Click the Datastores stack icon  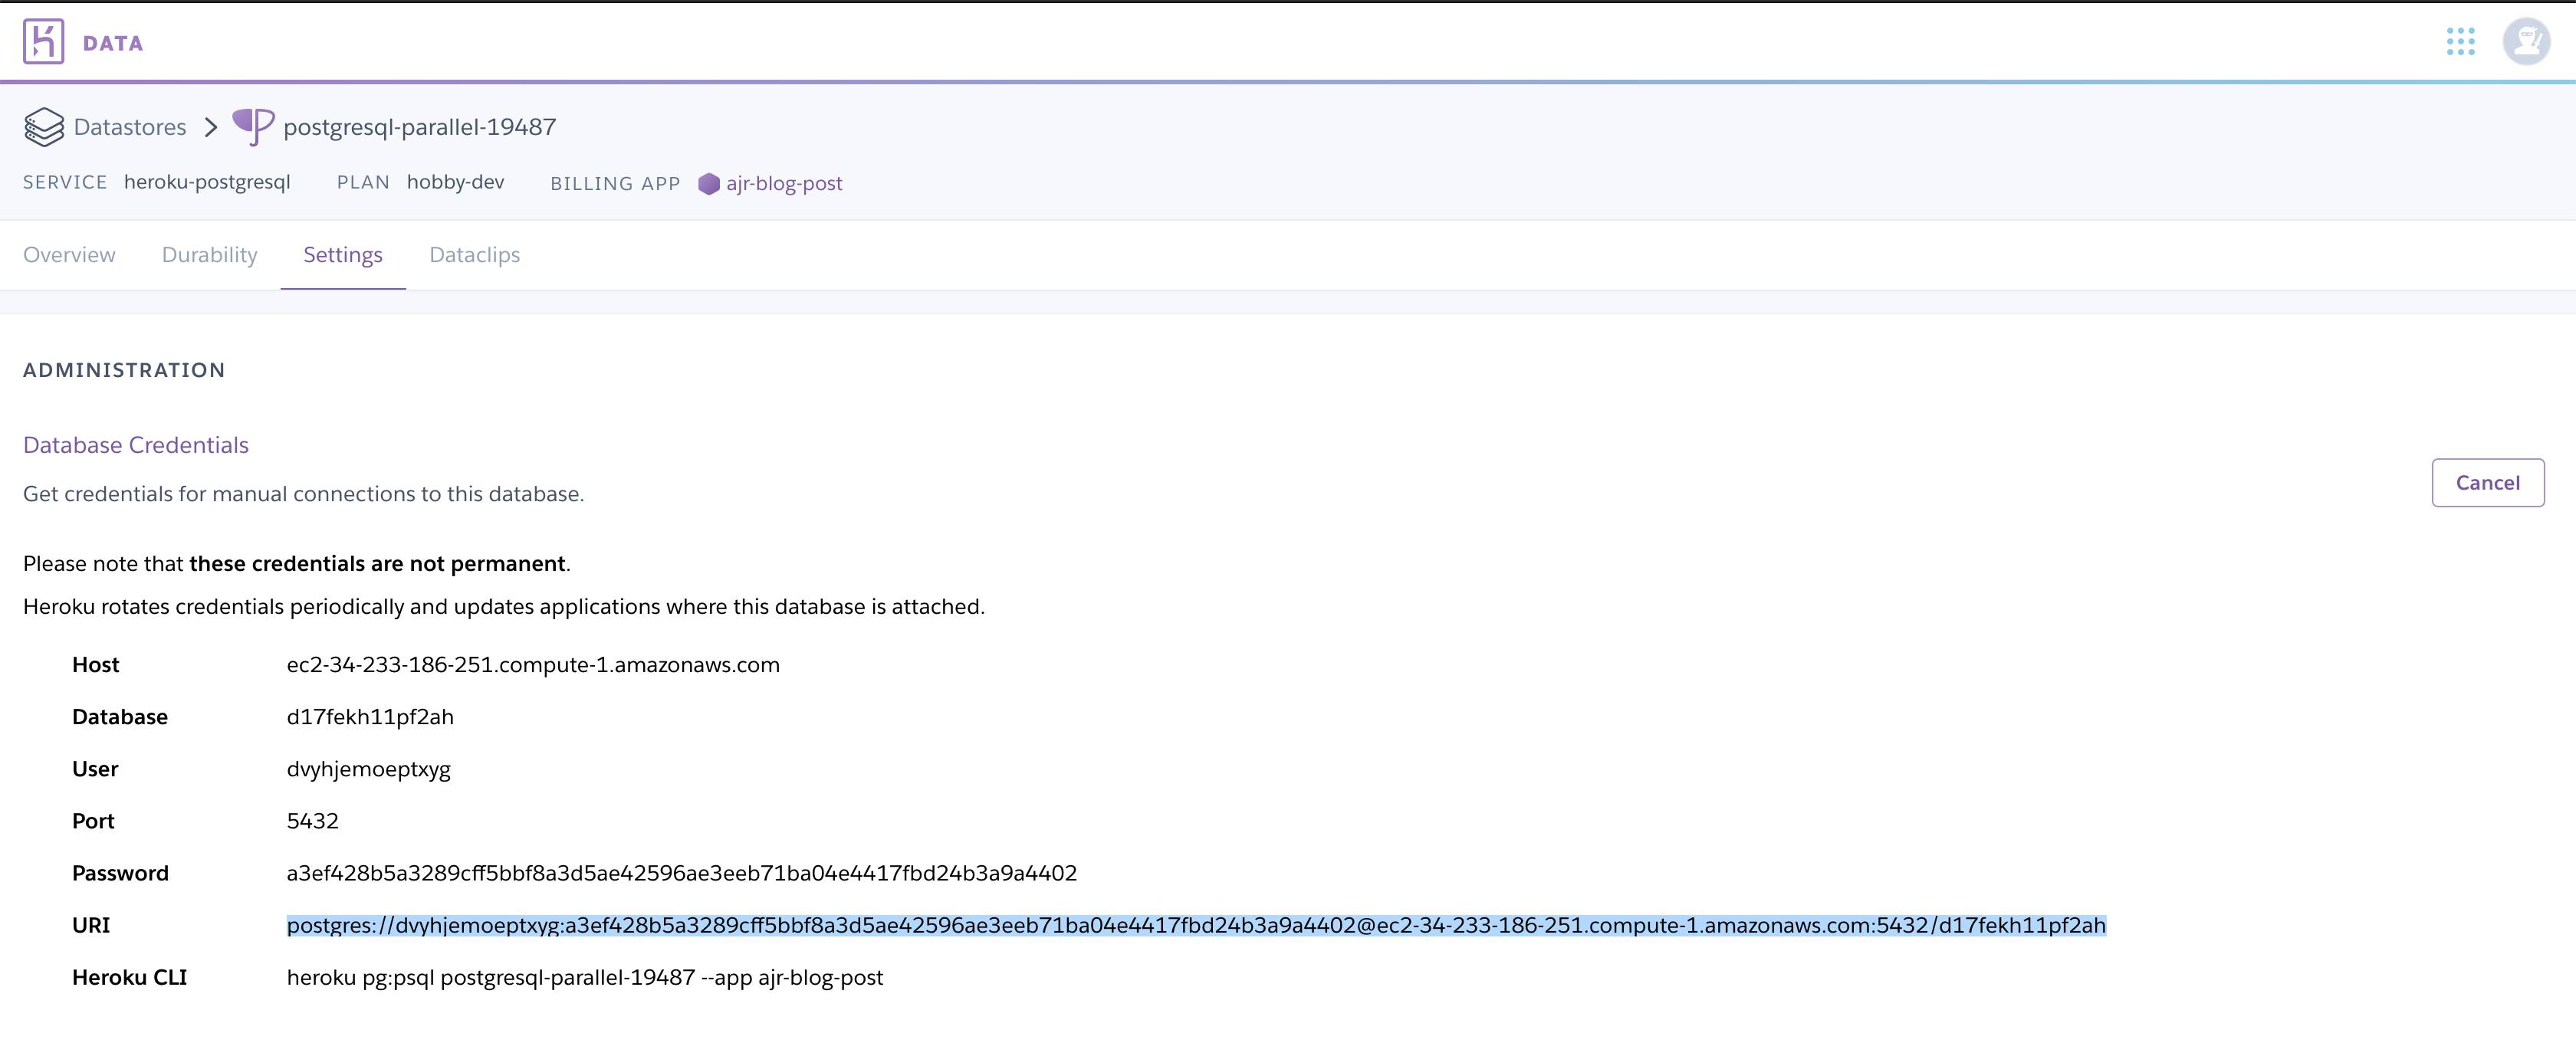[x=44, y=126]
